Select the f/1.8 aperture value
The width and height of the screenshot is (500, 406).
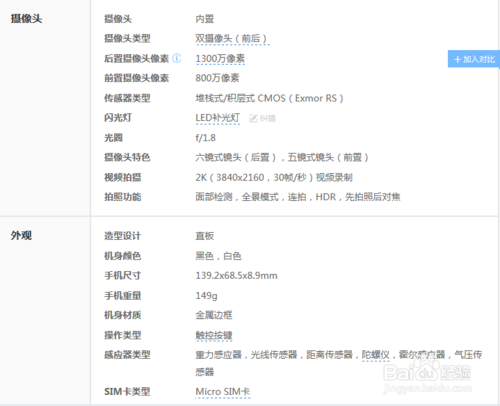(205, 138)
